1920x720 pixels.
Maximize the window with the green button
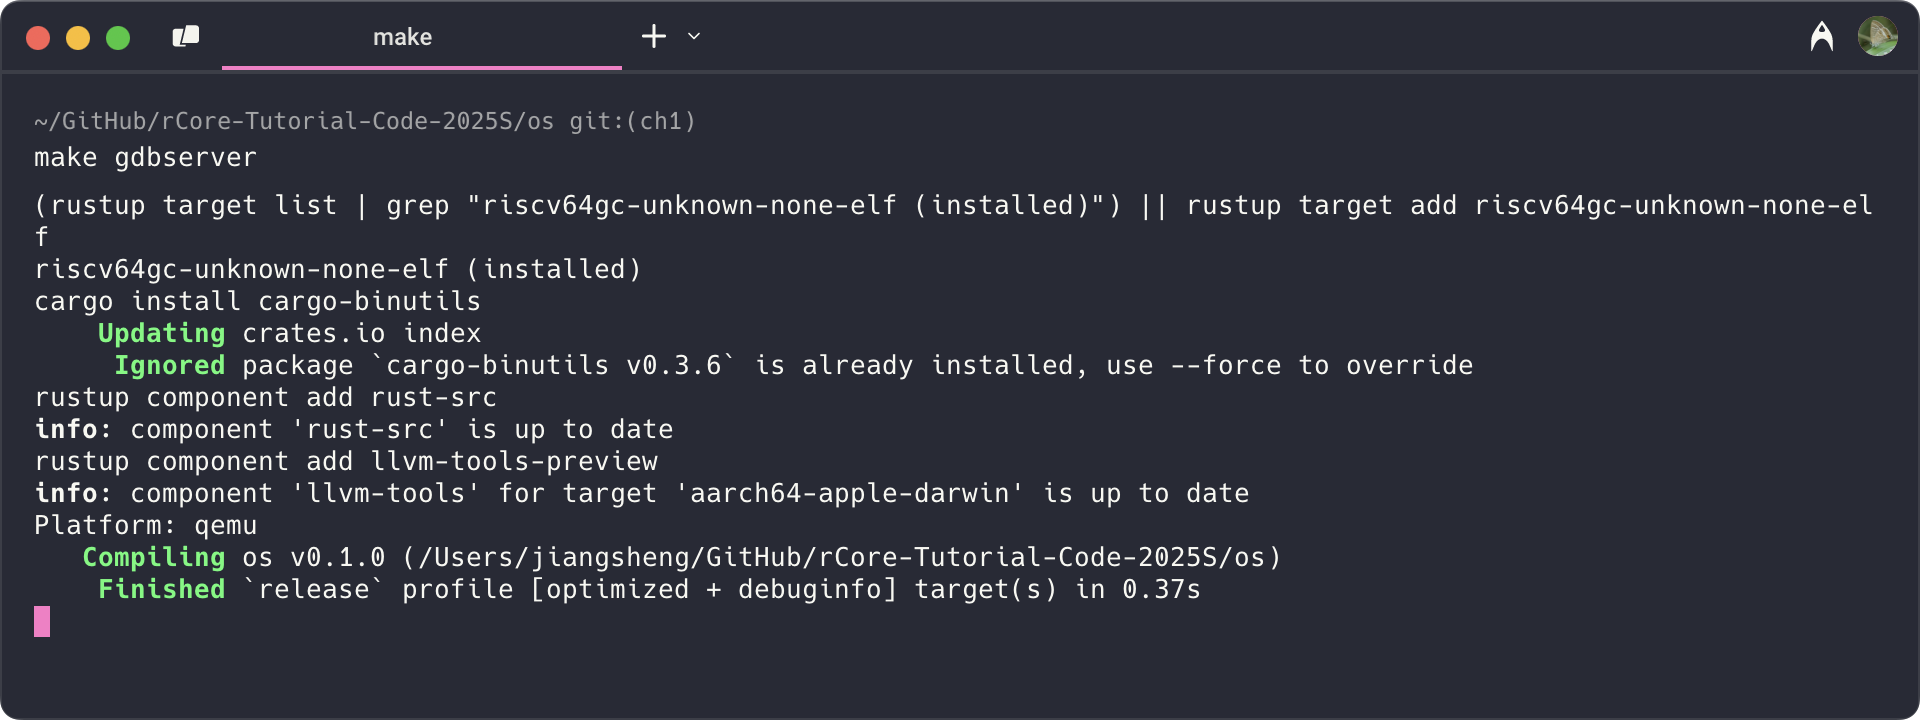coord(118,38)
